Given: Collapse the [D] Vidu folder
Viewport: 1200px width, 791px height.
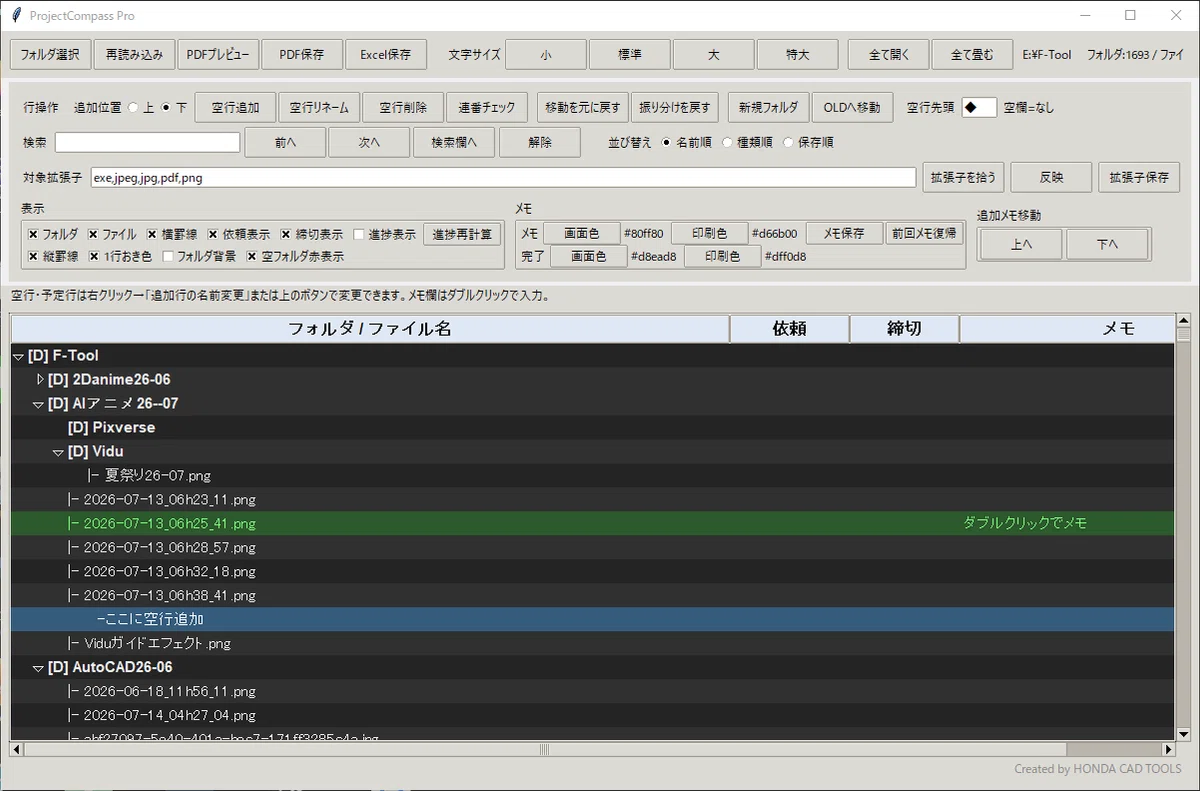Looking at the screenshot, I should (58, 452).
